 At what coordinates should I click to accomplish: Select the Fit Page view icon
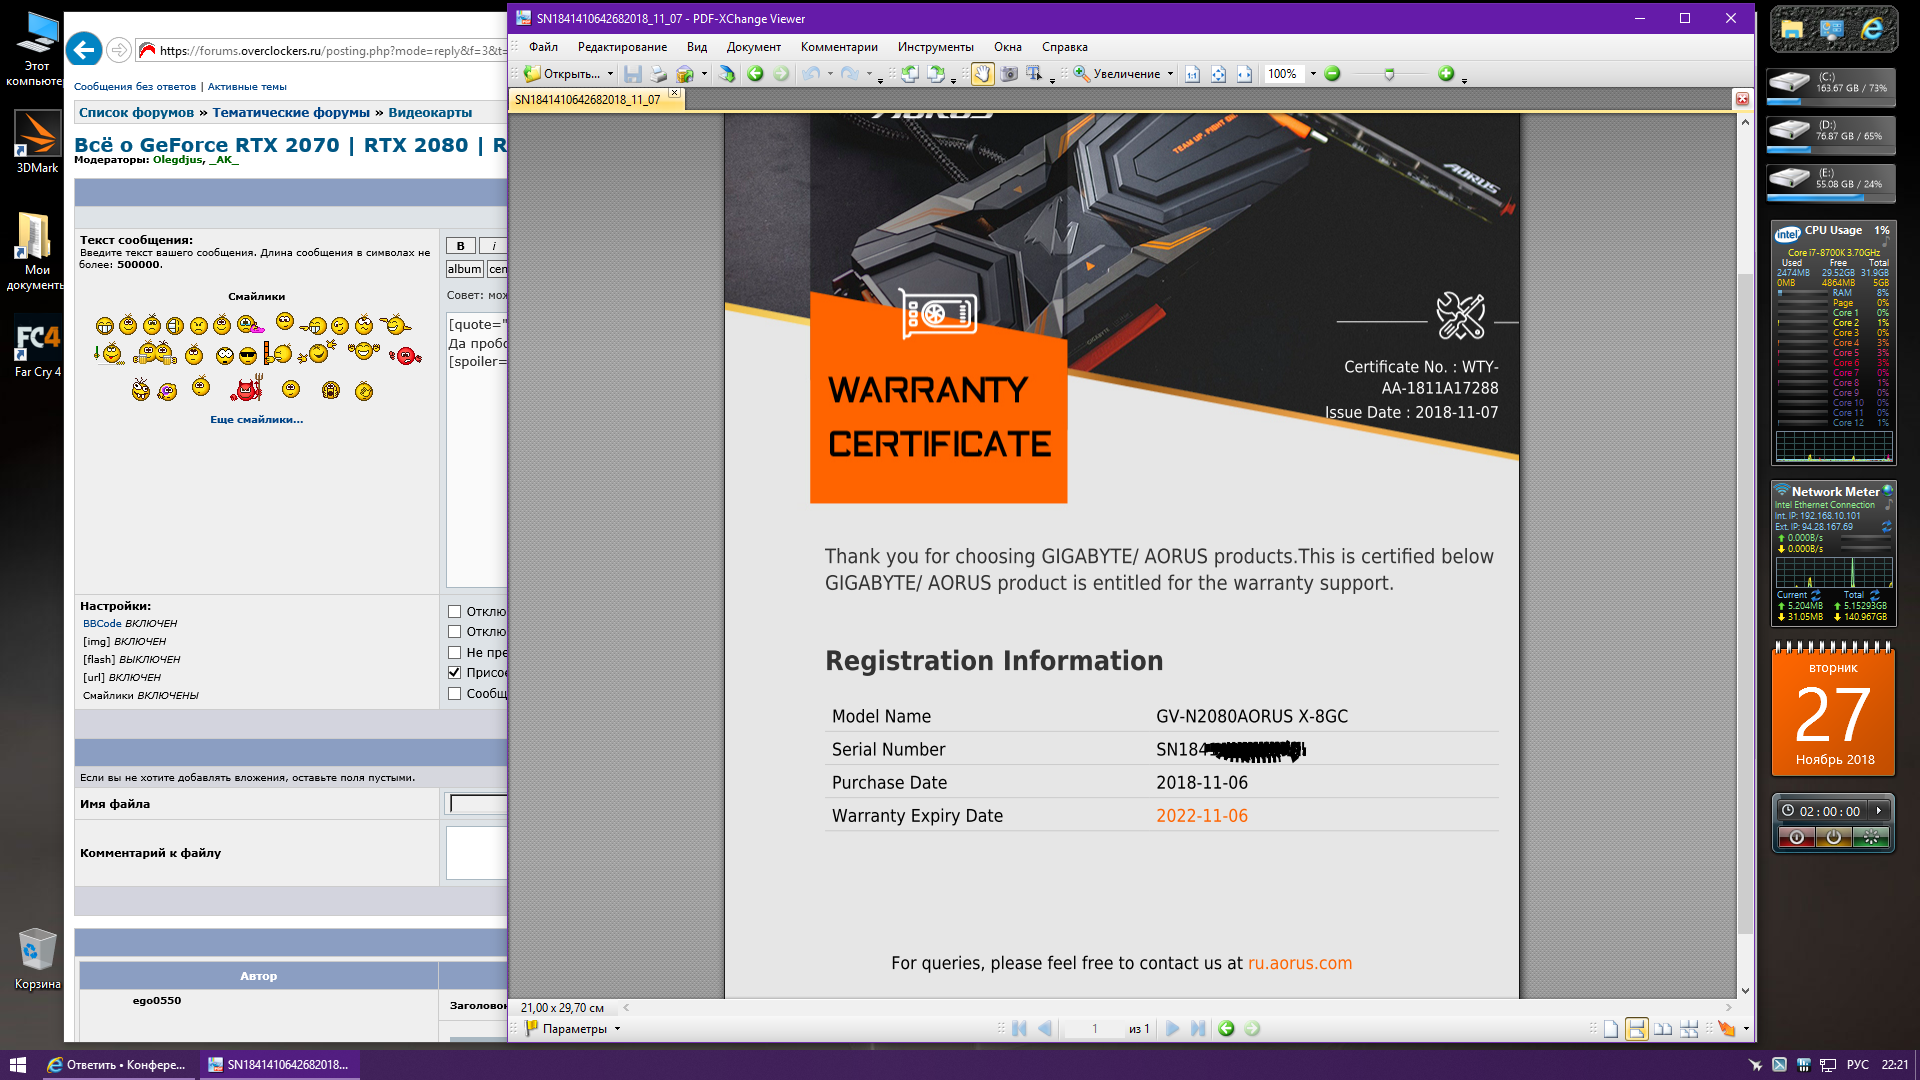pos(1218,74)
